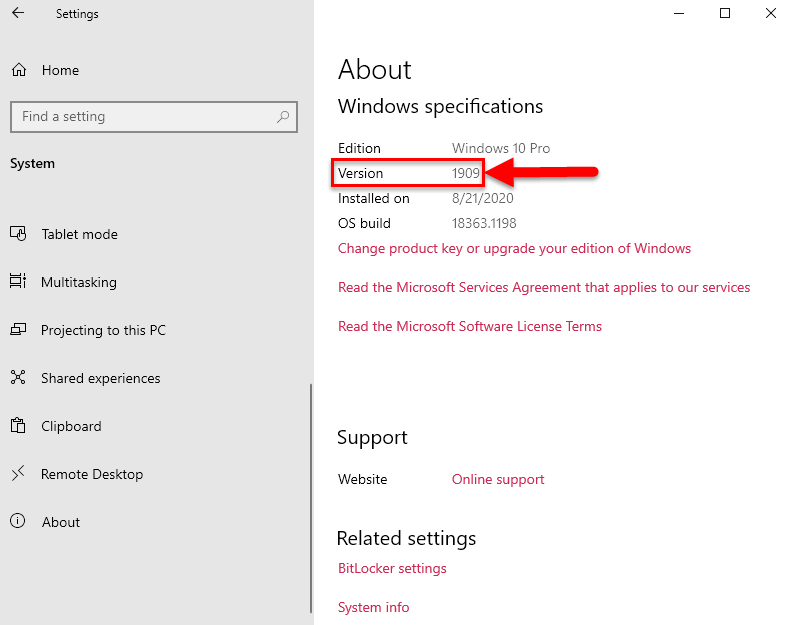Open BitLocker settings link
The width and height of the screenshot is (786, 625).
392,568
